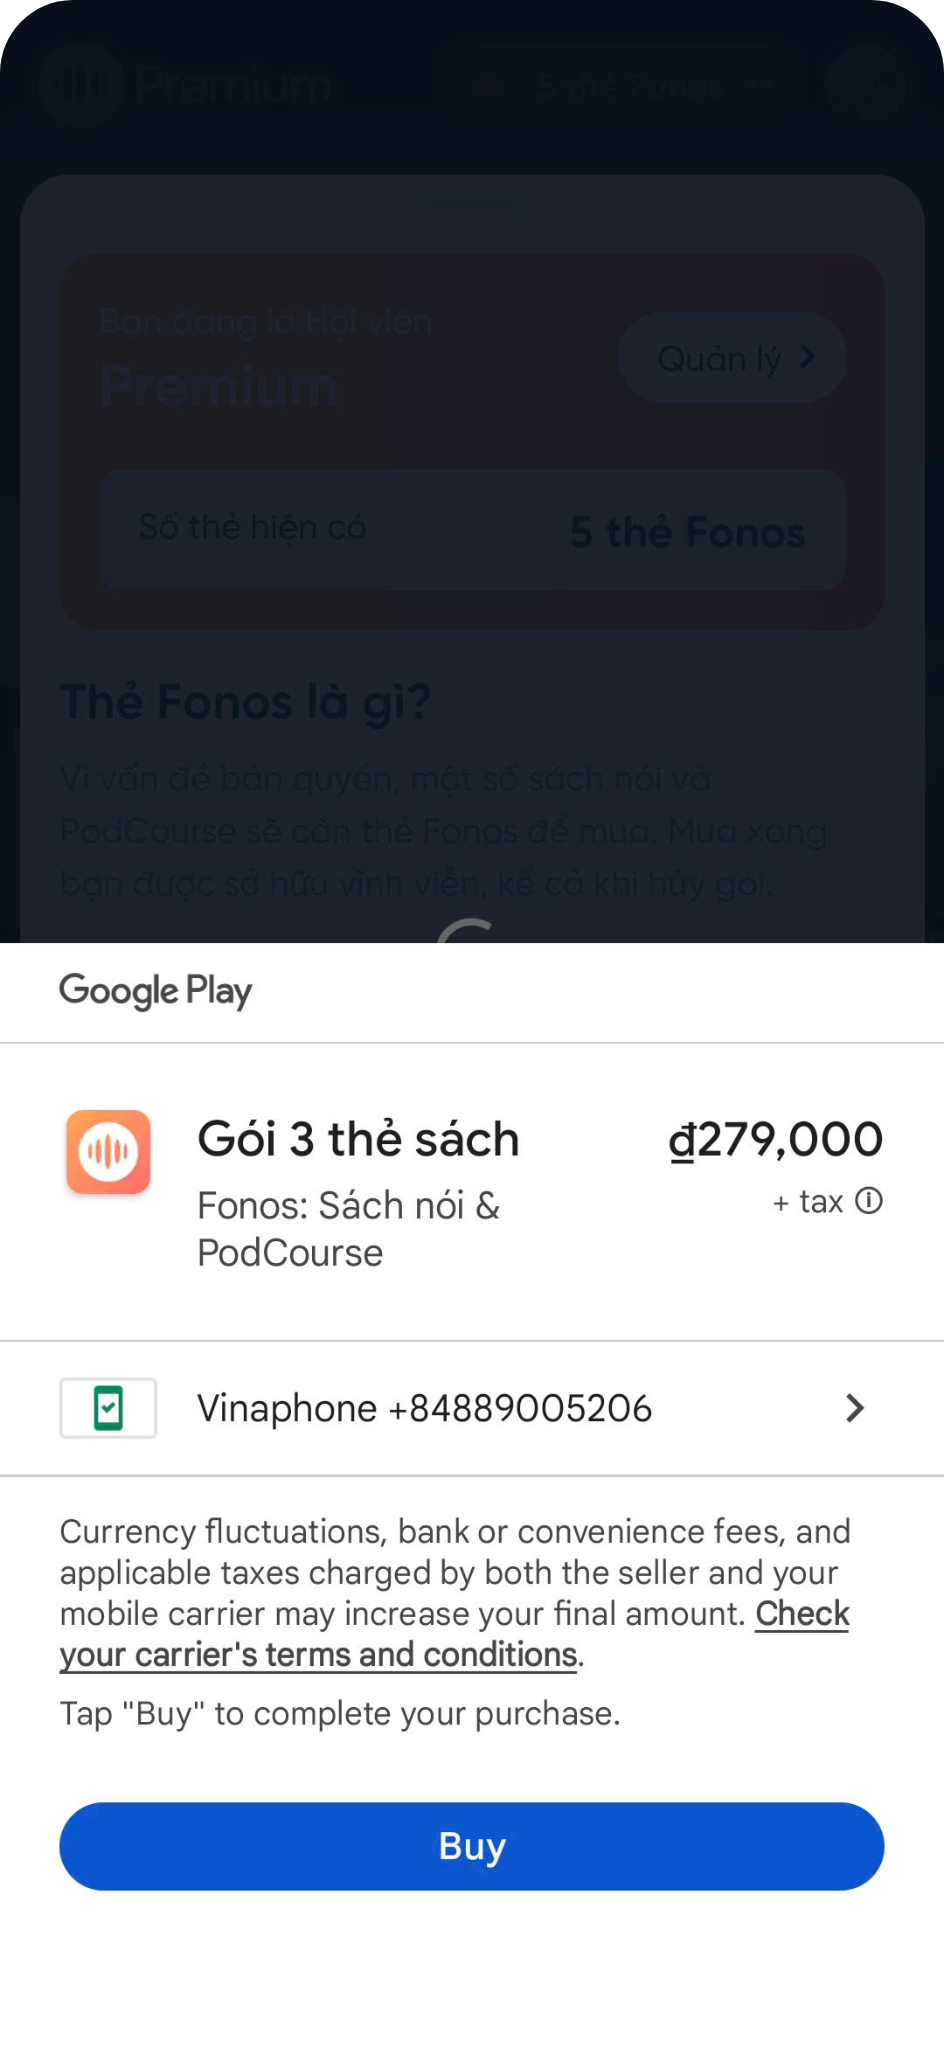Tap the icon left of 5 thẻ Fonos header
944x2048 pixels.
pyautogui.click(x=490, y=86)
